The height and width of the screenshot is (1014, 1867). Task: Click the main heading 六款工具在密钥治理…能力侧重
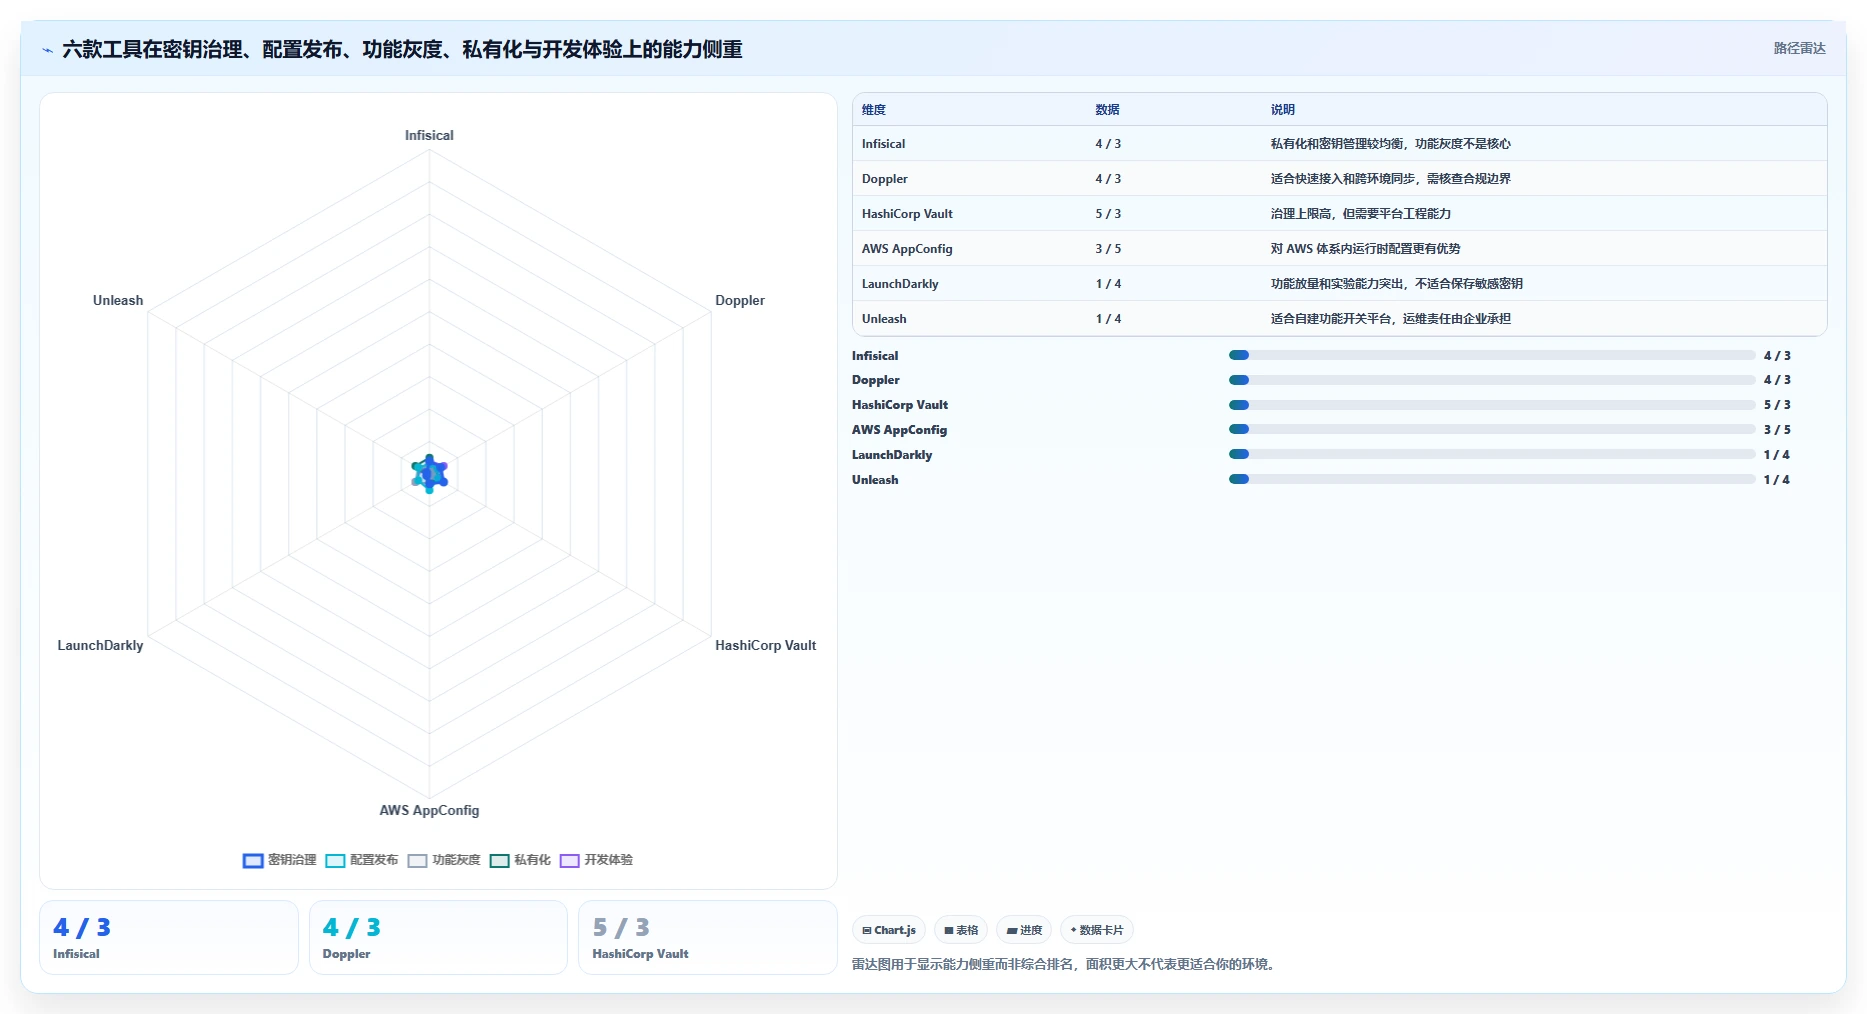click(x=402, y=50)
